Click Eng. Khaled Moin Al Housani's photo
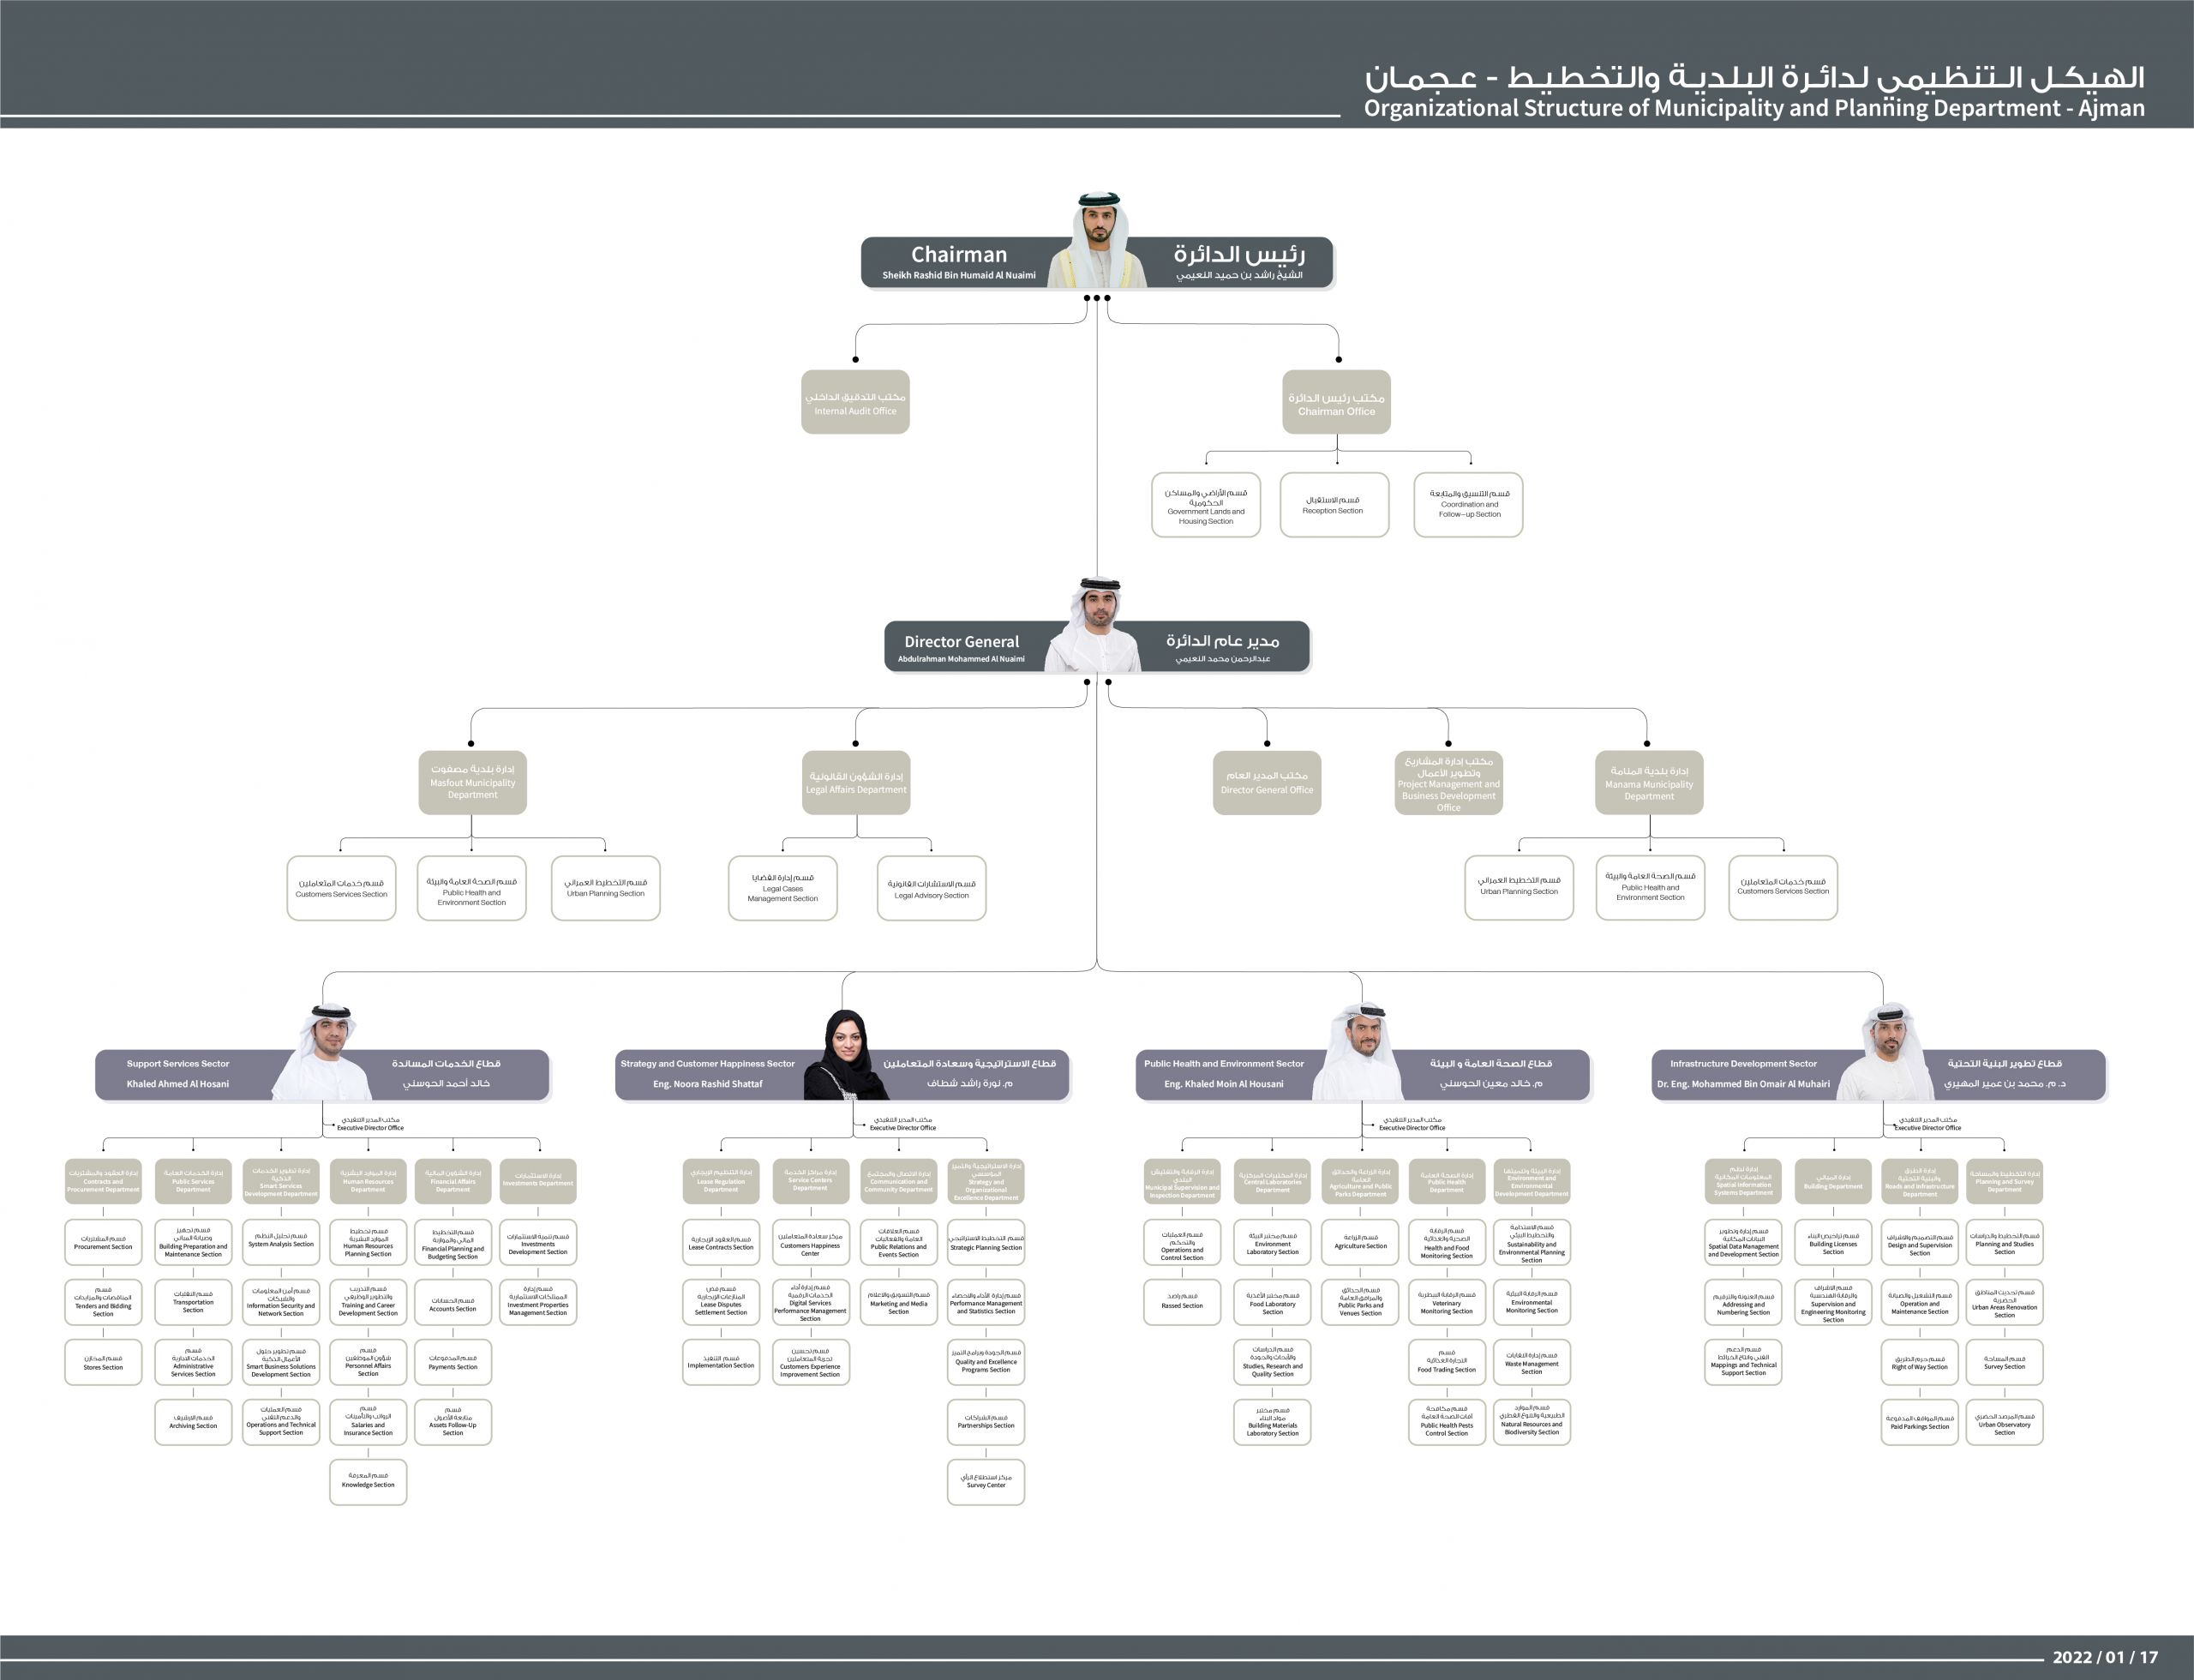Image resolution: width=2194 pixels, height=1680 pixels. 1359,1052
